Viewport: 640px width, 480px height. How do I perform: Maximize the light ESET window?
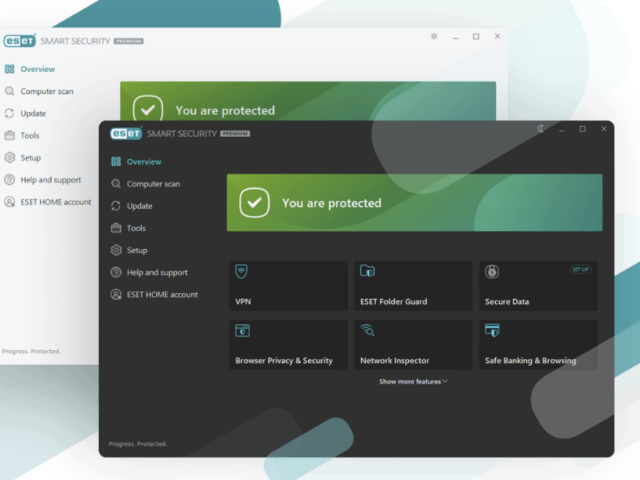pos(476,36)
